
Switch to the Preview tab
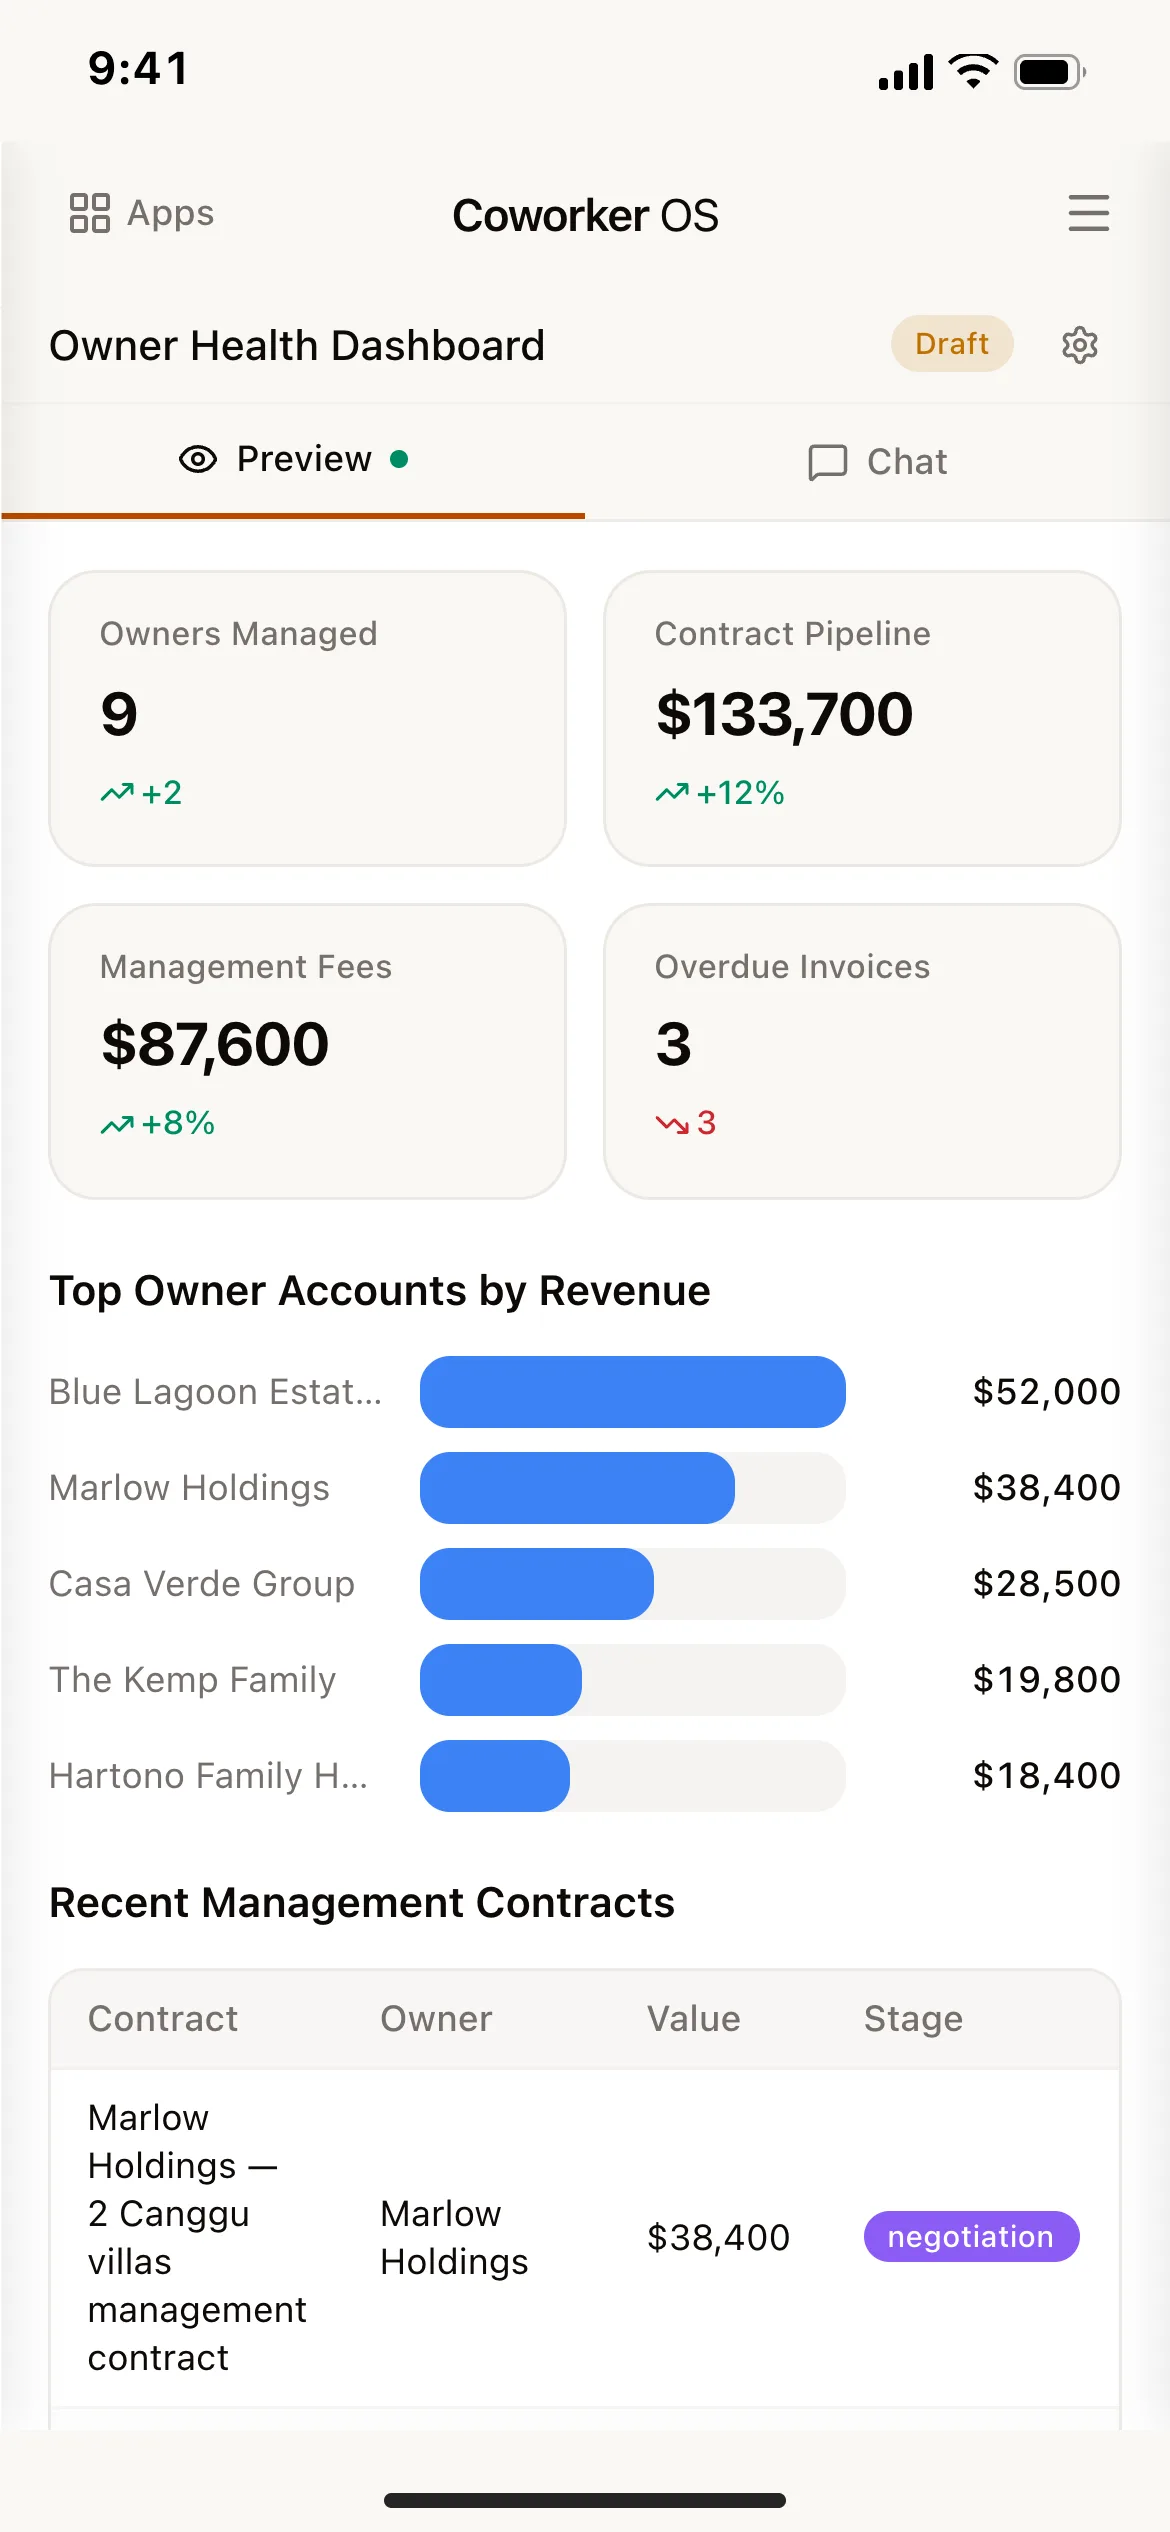click(x=293, y=460)
